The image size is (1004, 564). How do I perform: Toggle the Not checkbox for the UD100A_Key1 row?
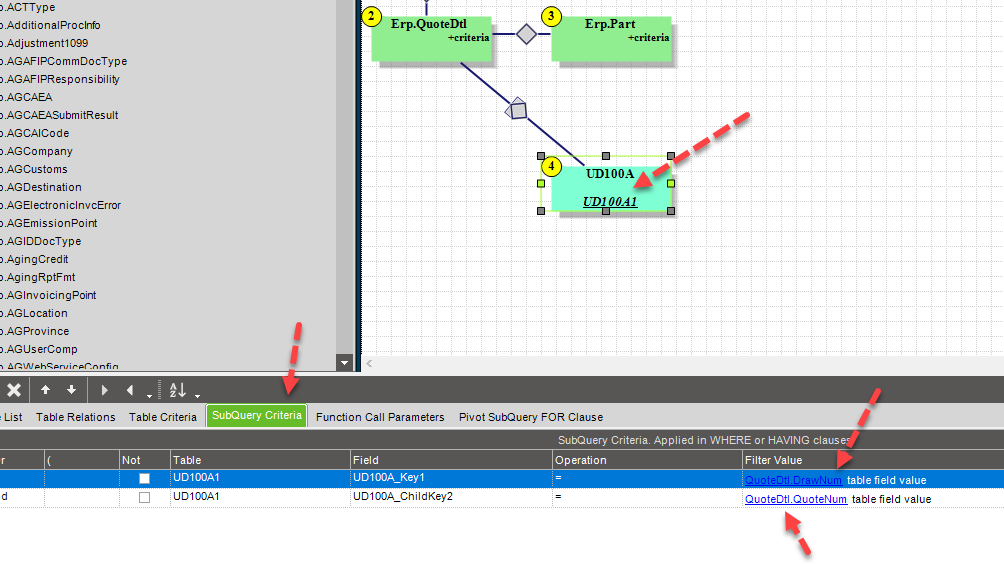[x=145, y=478]
